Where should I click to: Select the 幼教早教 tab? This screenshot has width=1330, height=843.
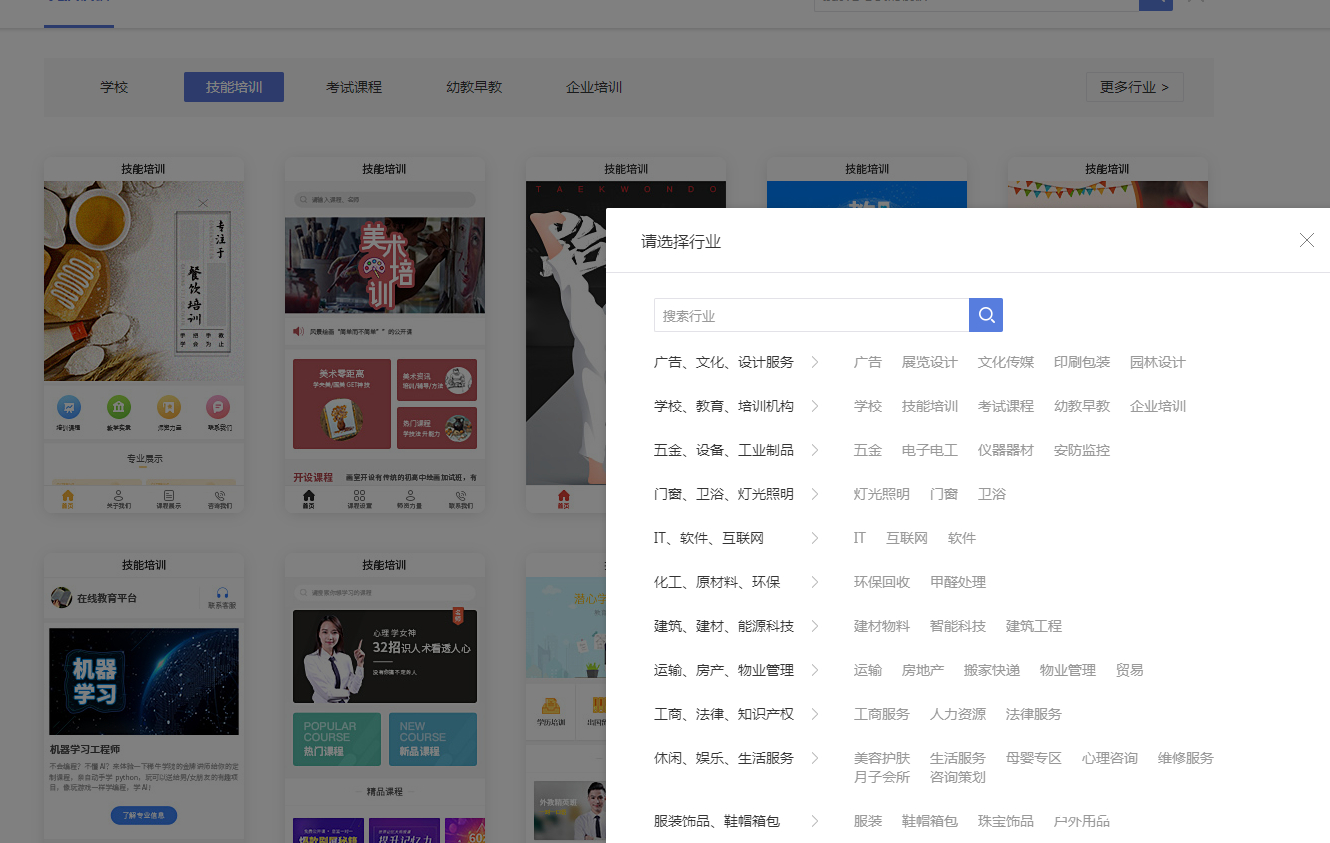coord(473,86)
